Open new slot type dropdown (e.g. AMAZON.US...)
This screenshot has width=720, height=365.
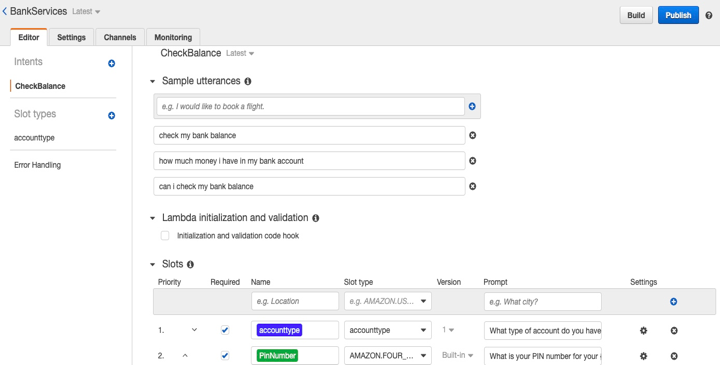(388, 301)
